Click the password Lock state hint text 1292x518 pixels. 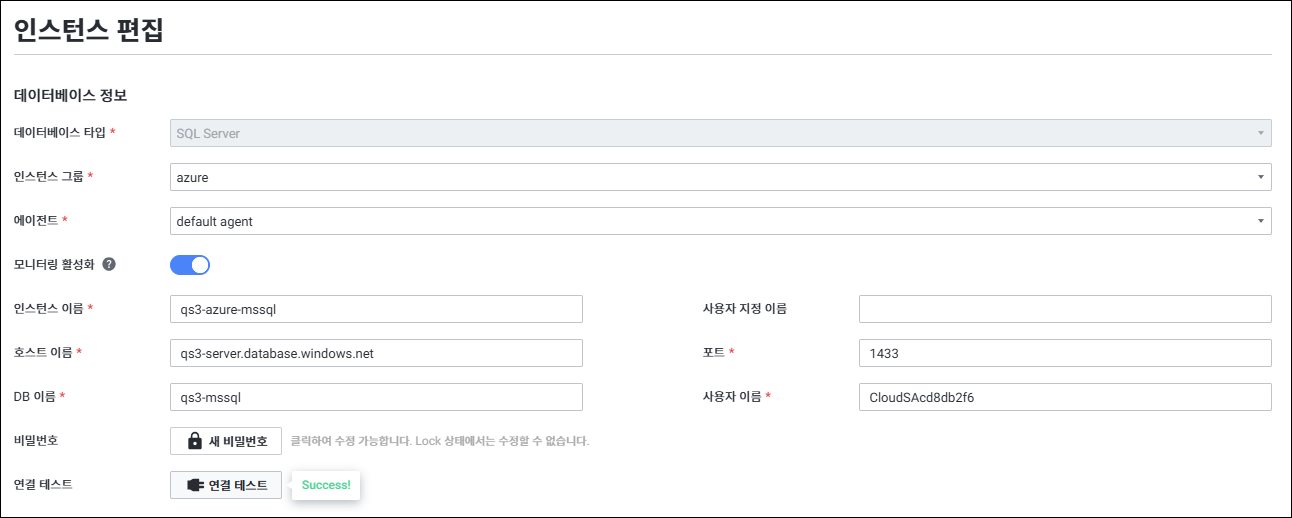click(x=439, y=441)
